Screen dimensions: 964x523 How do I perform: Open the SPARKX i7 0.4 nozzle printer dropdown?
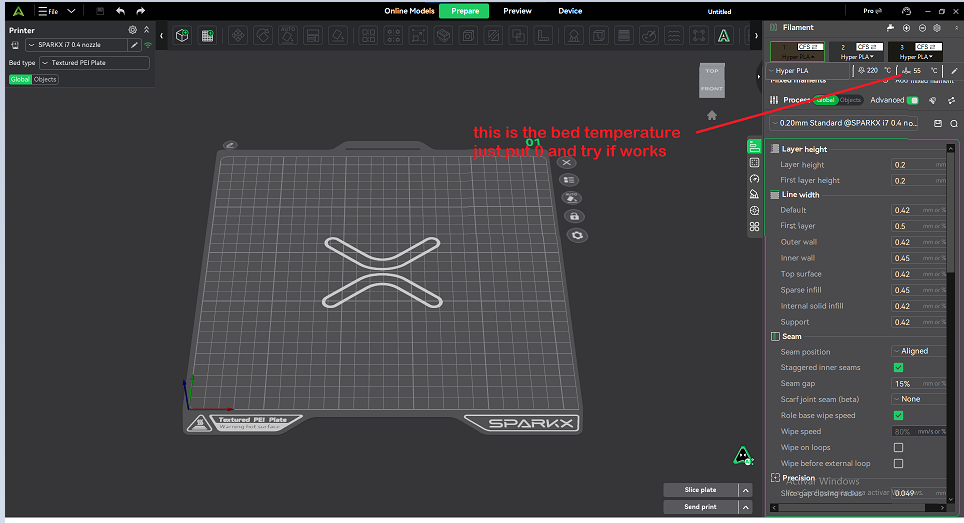point(76,45)
